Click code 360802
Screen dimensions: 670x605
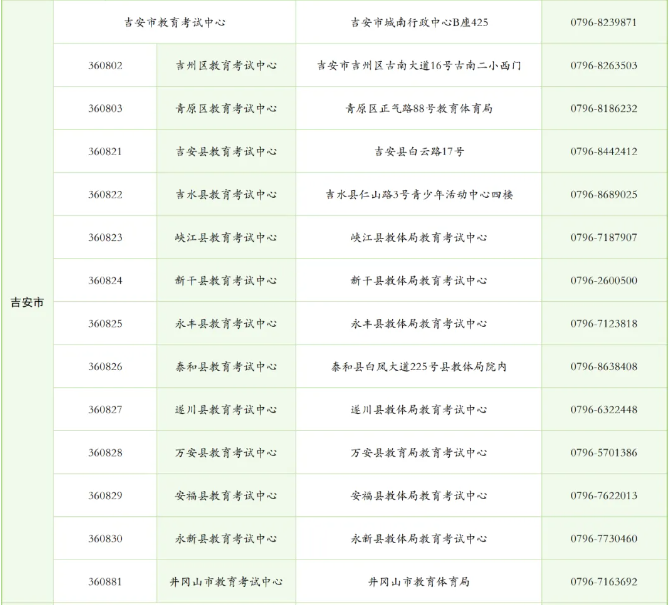pos(105,65)
